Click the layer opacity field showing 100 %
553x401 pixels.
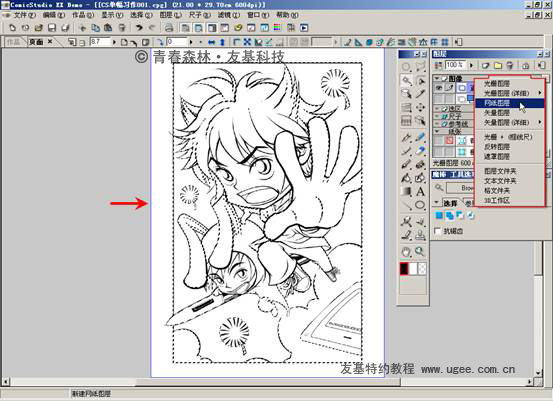point(456,65)
